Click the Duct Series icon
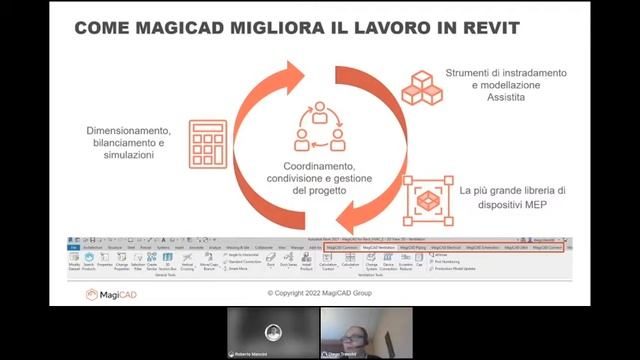 [289, 260]
